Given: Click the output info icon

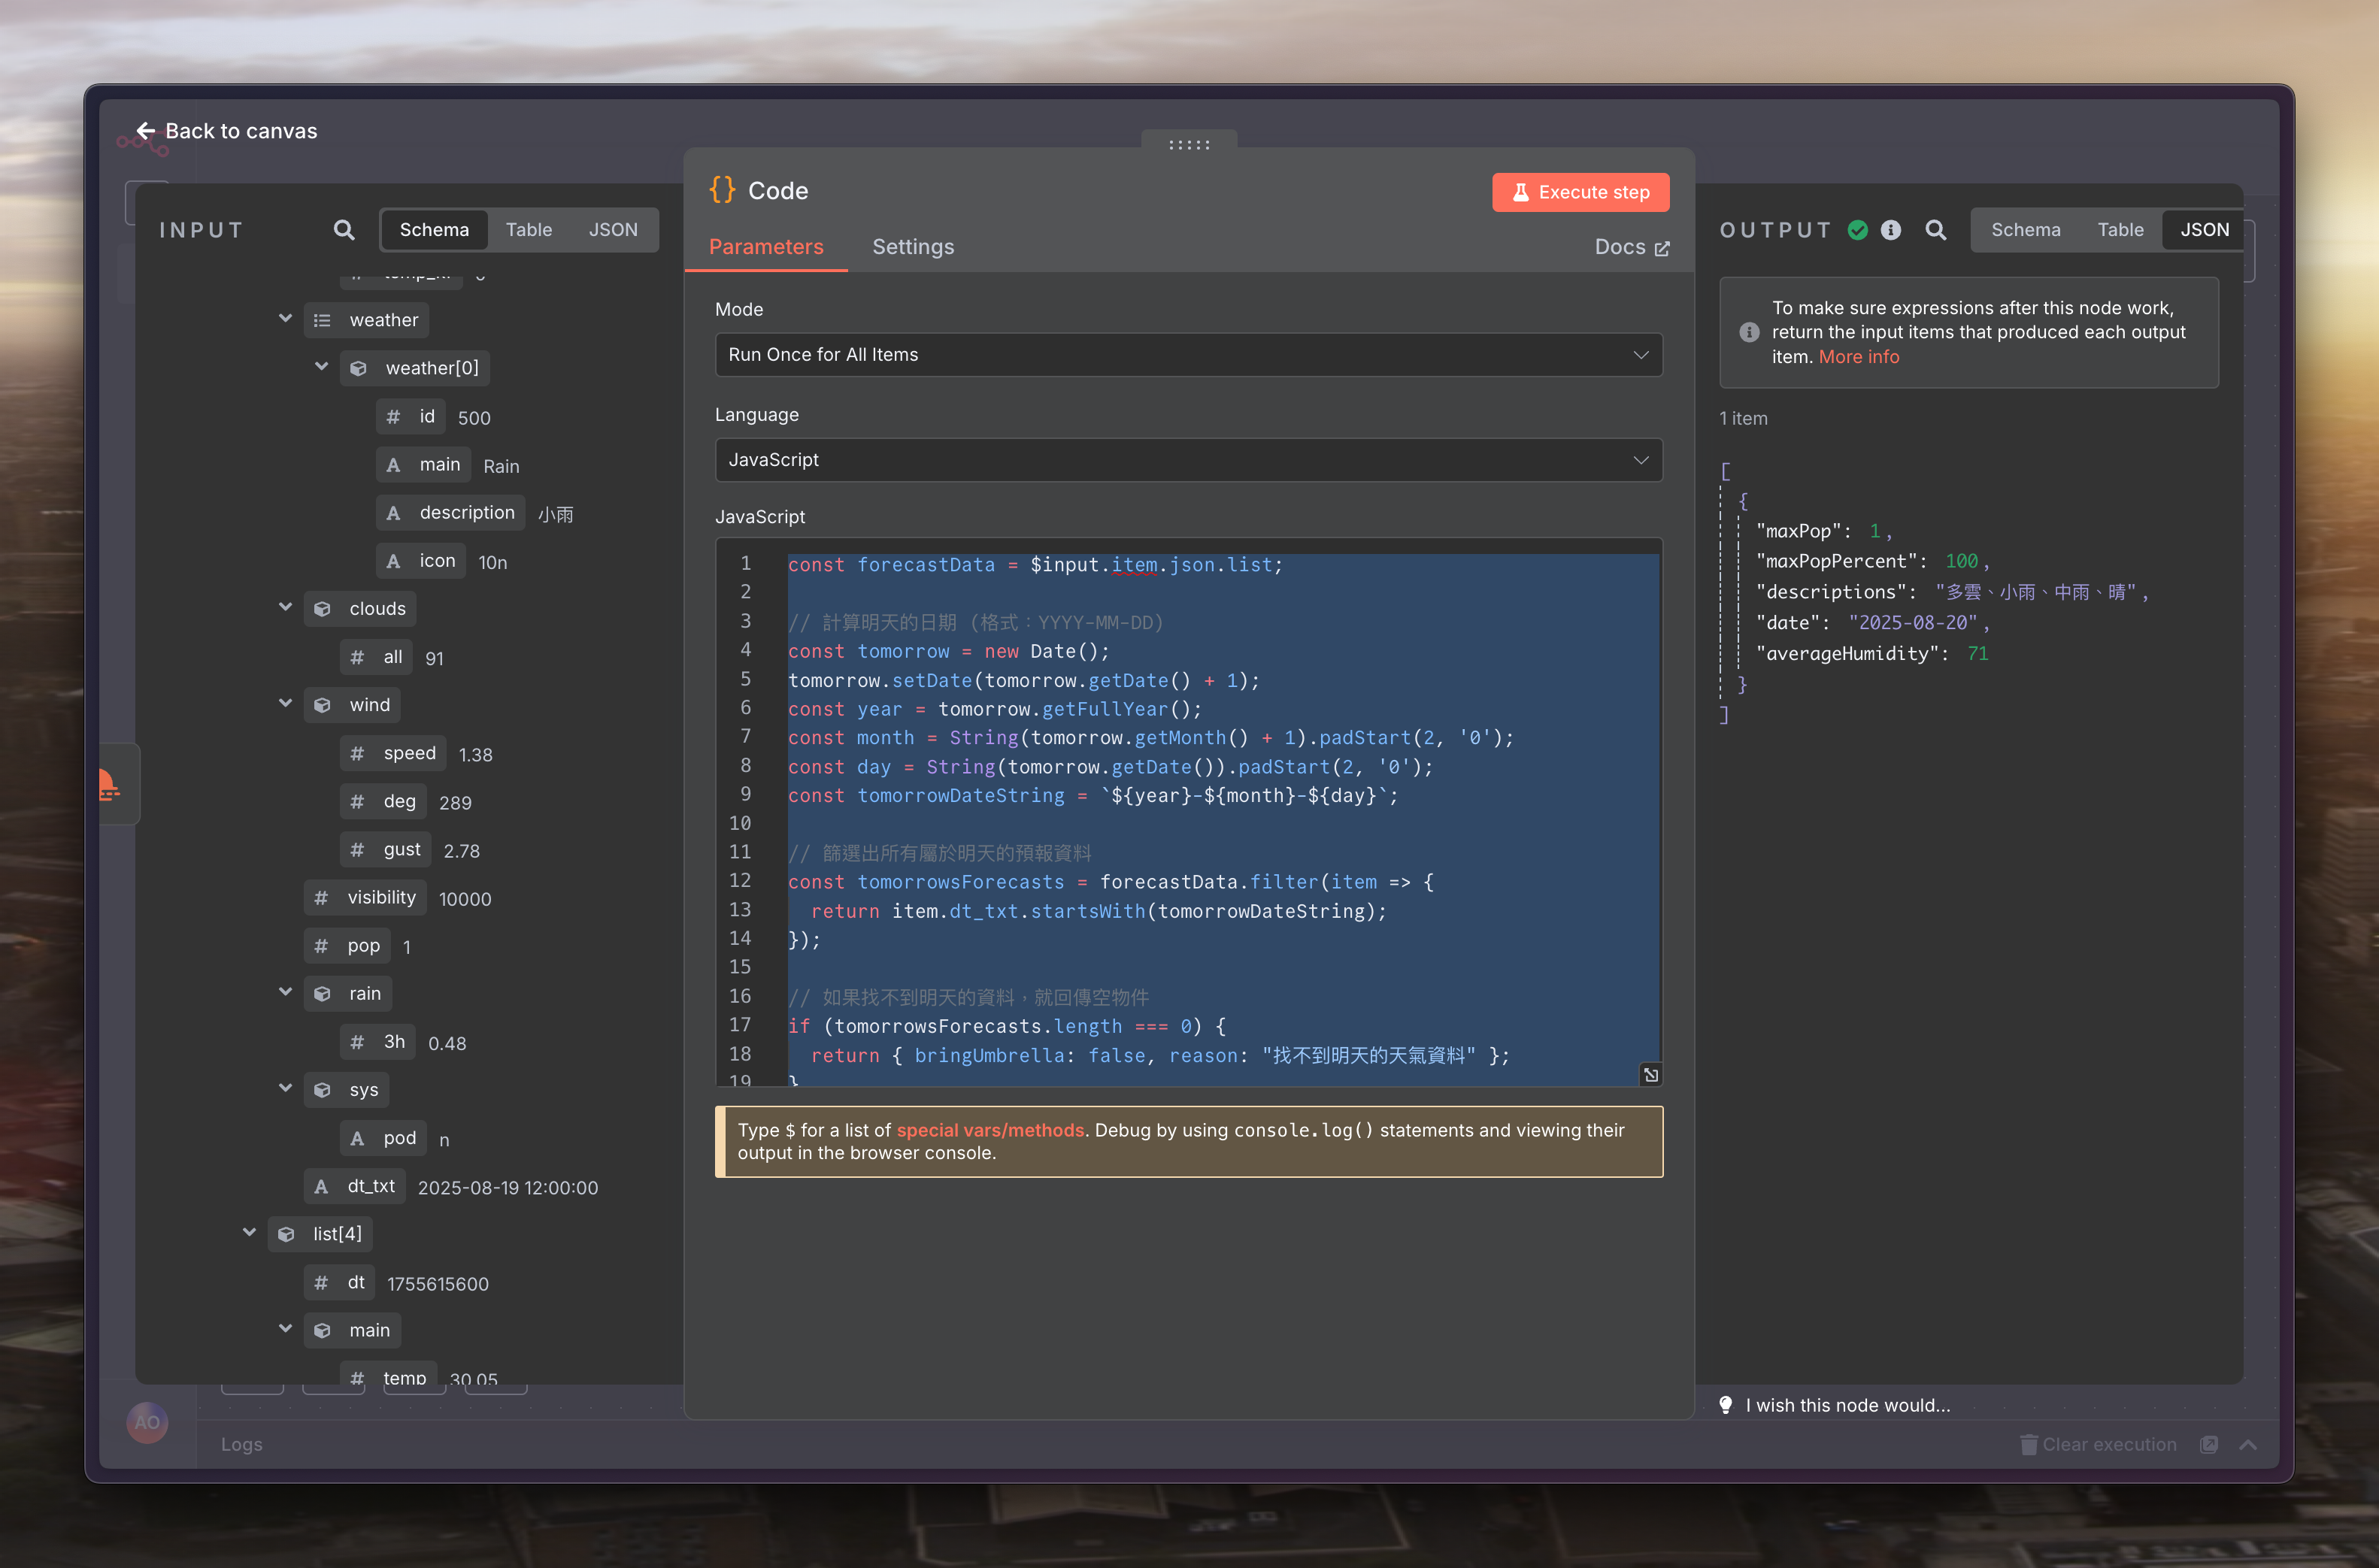Looking at the screenshot, I should (x=1890, y=230).
